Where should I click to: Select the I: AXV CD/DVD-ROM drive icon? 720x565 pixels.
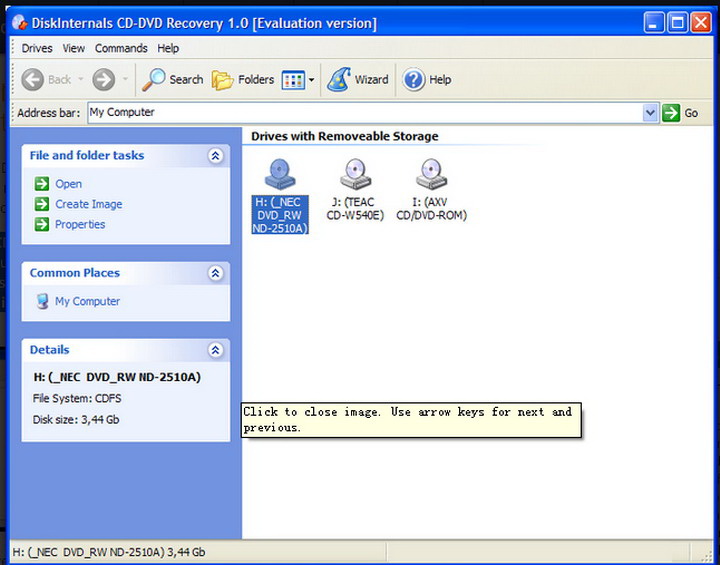(431, 174)
